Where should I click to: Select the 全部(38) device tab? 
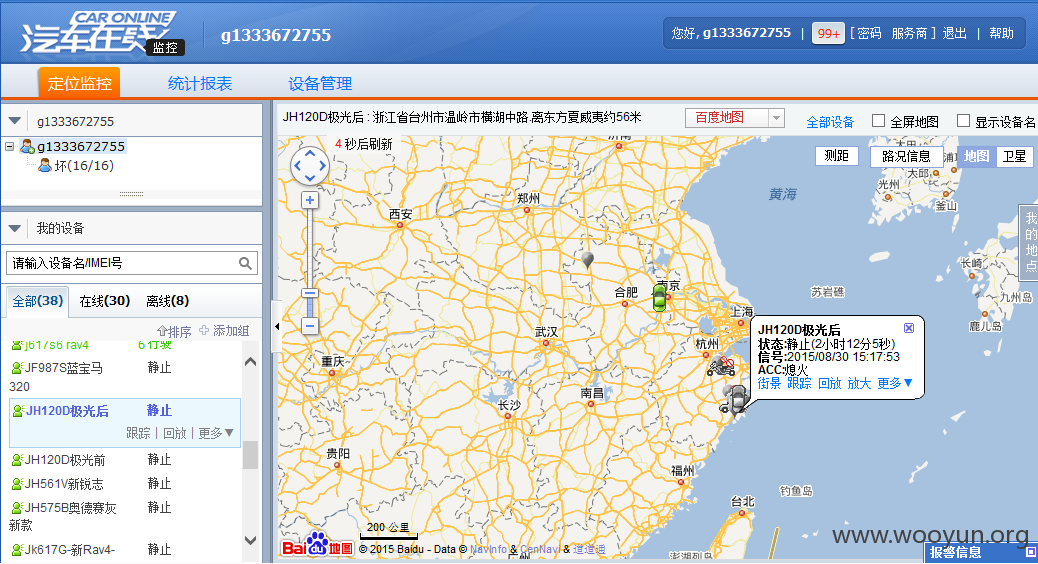click(38, 301)
